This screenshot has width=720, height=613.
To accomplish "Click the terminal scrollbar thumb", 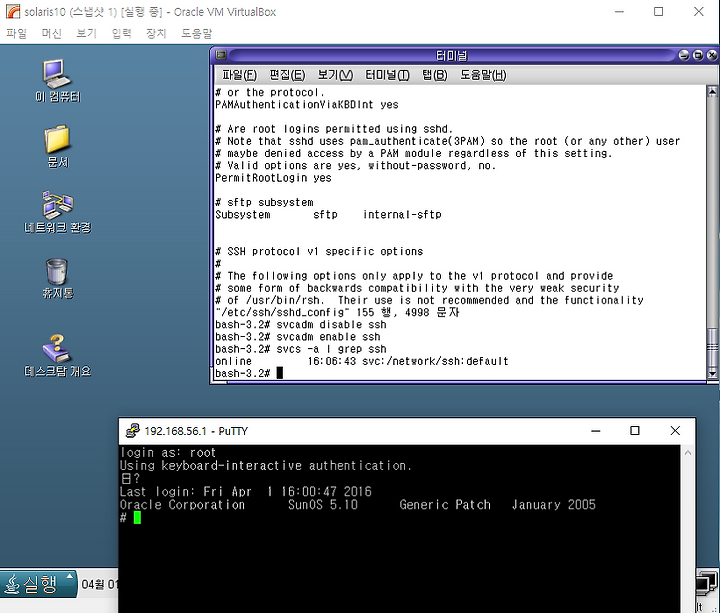I will (x=712, y=348).
